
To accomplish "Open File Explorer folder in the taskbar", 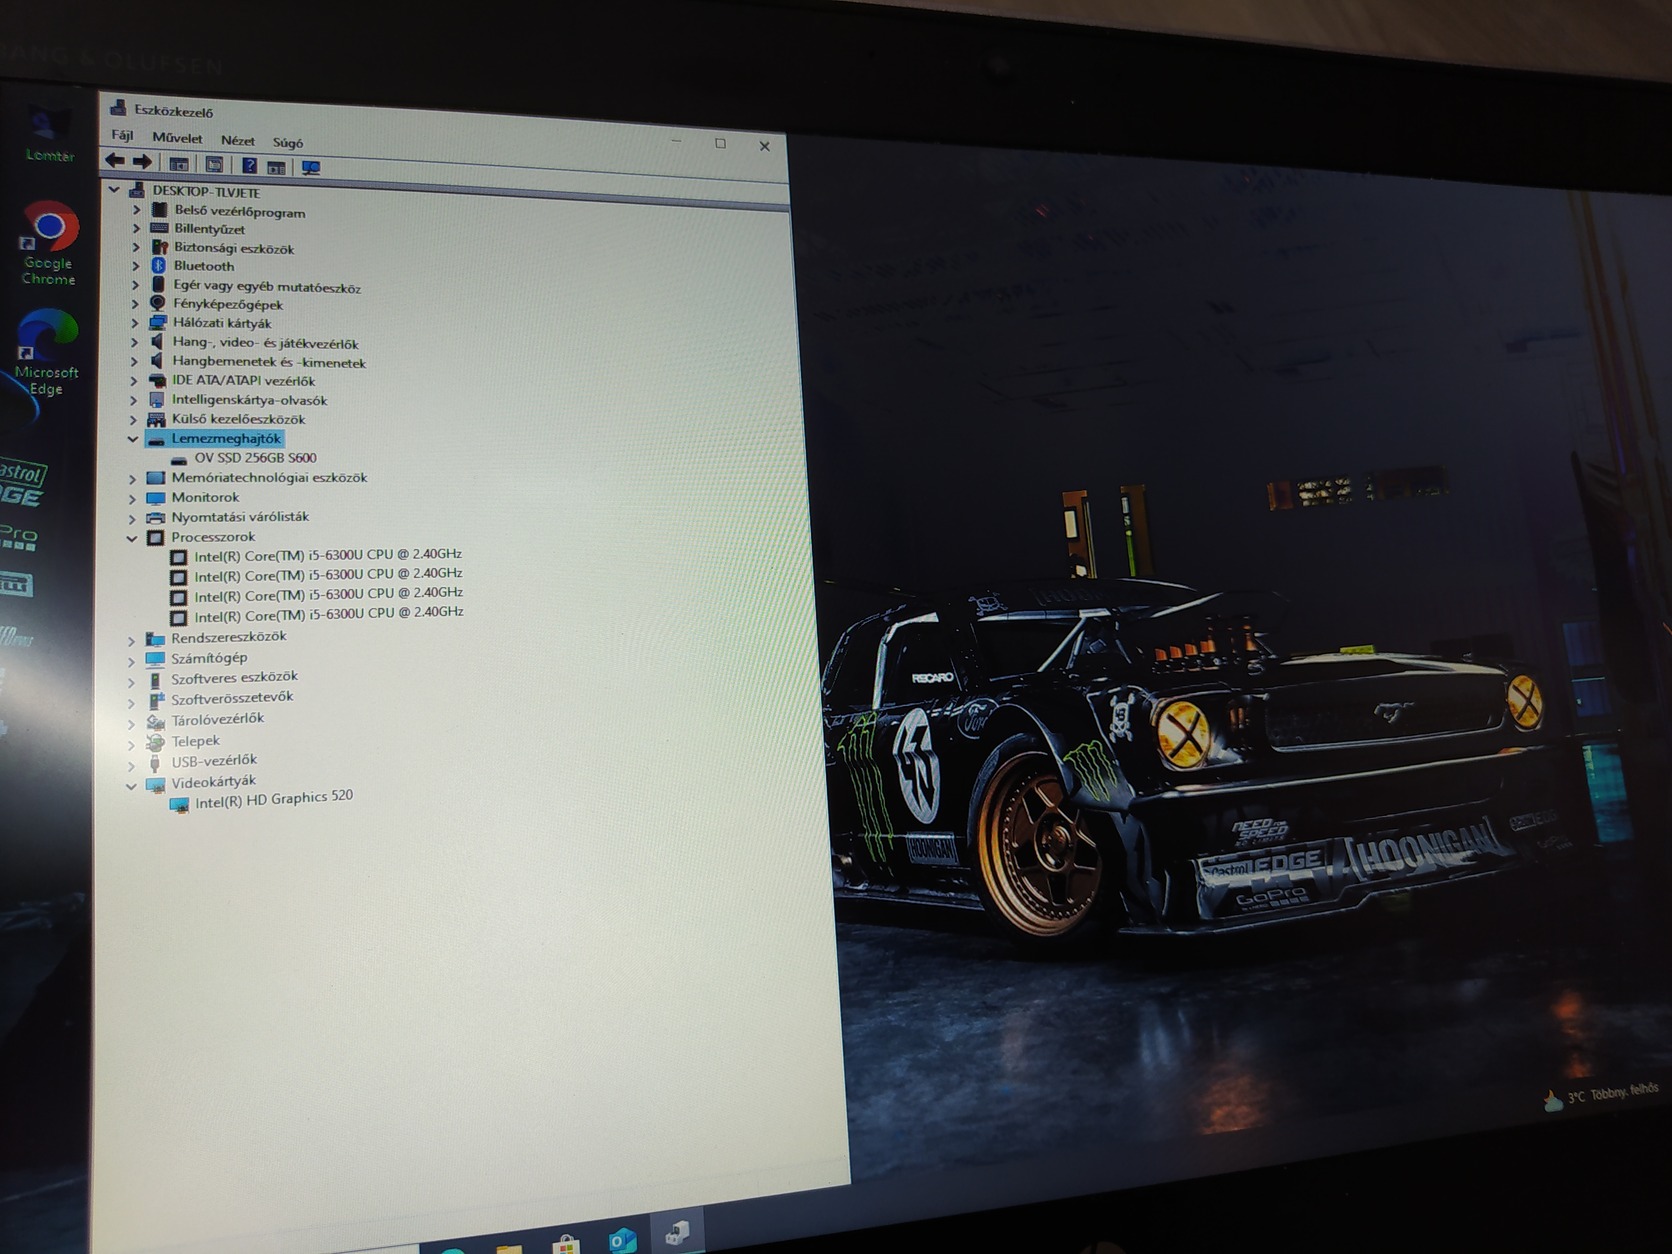I will pyautogui.click(x=509, y=1247).
